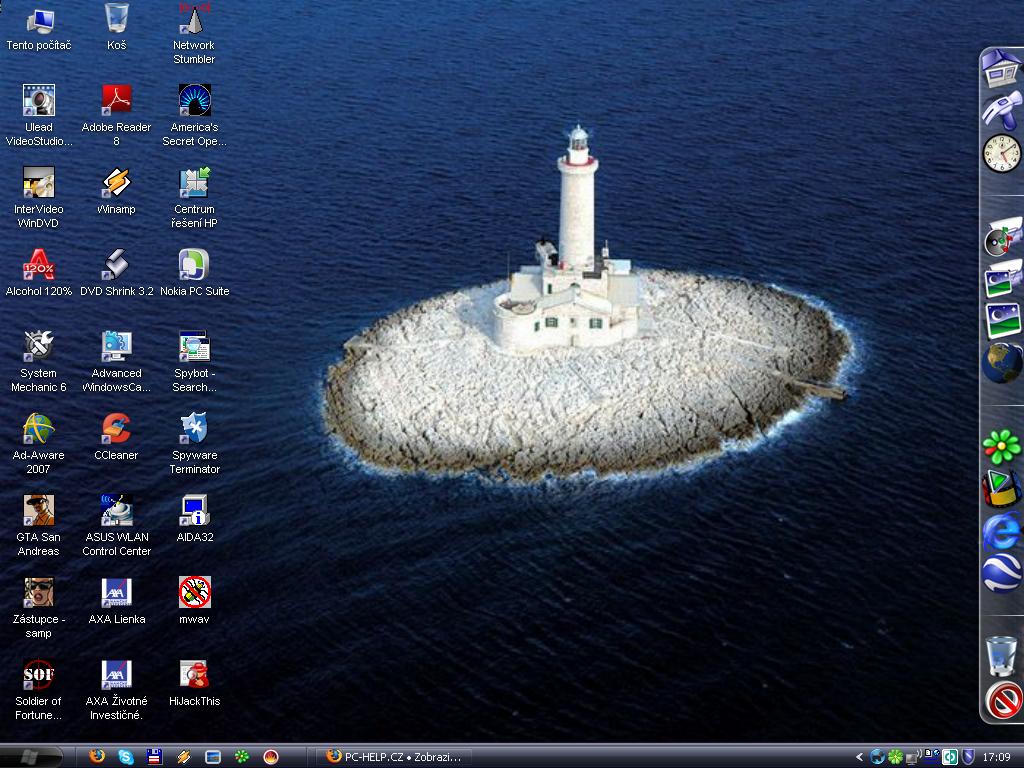Open Internet Explorer from the side dock
The height and width of the screenshot is (768, 1024).
(x=1001, y=531)
